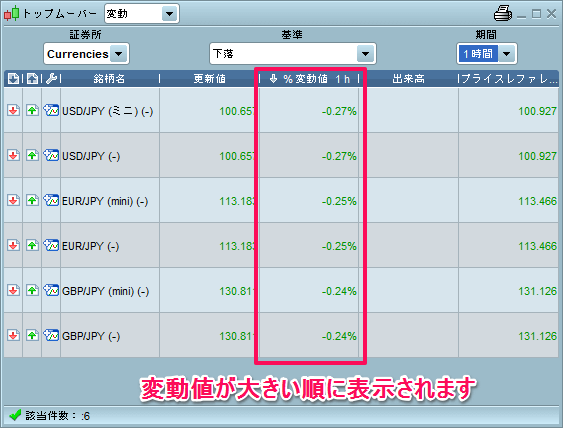Close the トップムーバー window
This screenshot has height=428, width=563.
pyautogui.click(x=551, y=14)
